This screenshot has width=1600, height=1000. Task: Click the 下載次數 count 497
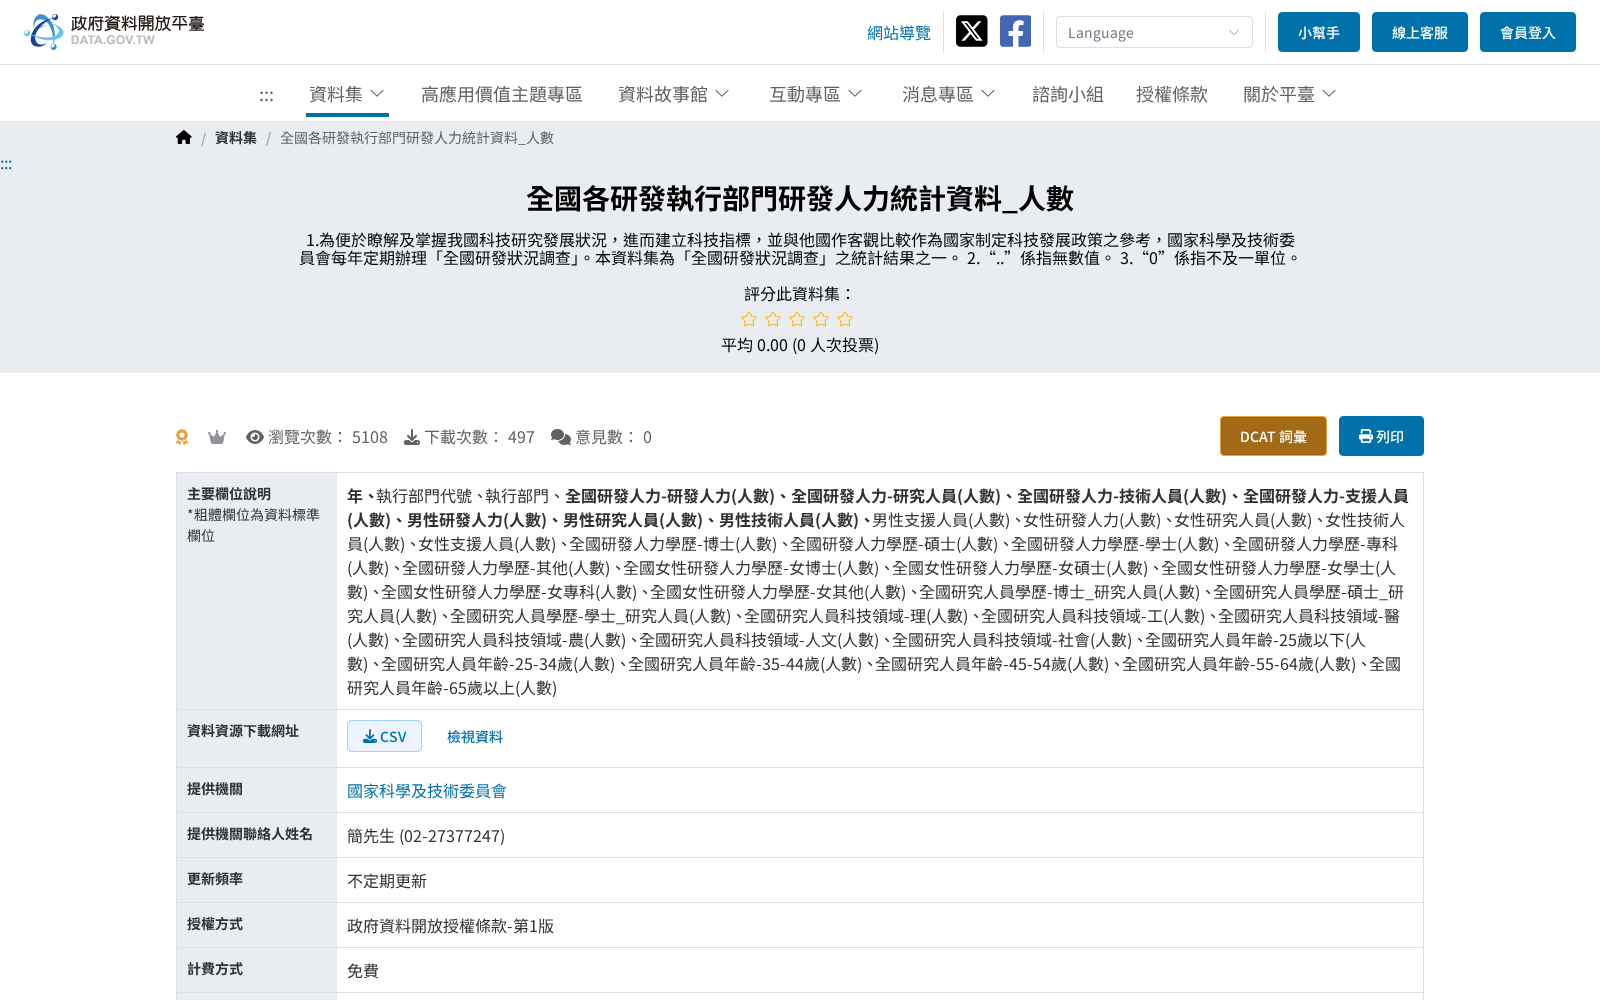click(521, 437)
